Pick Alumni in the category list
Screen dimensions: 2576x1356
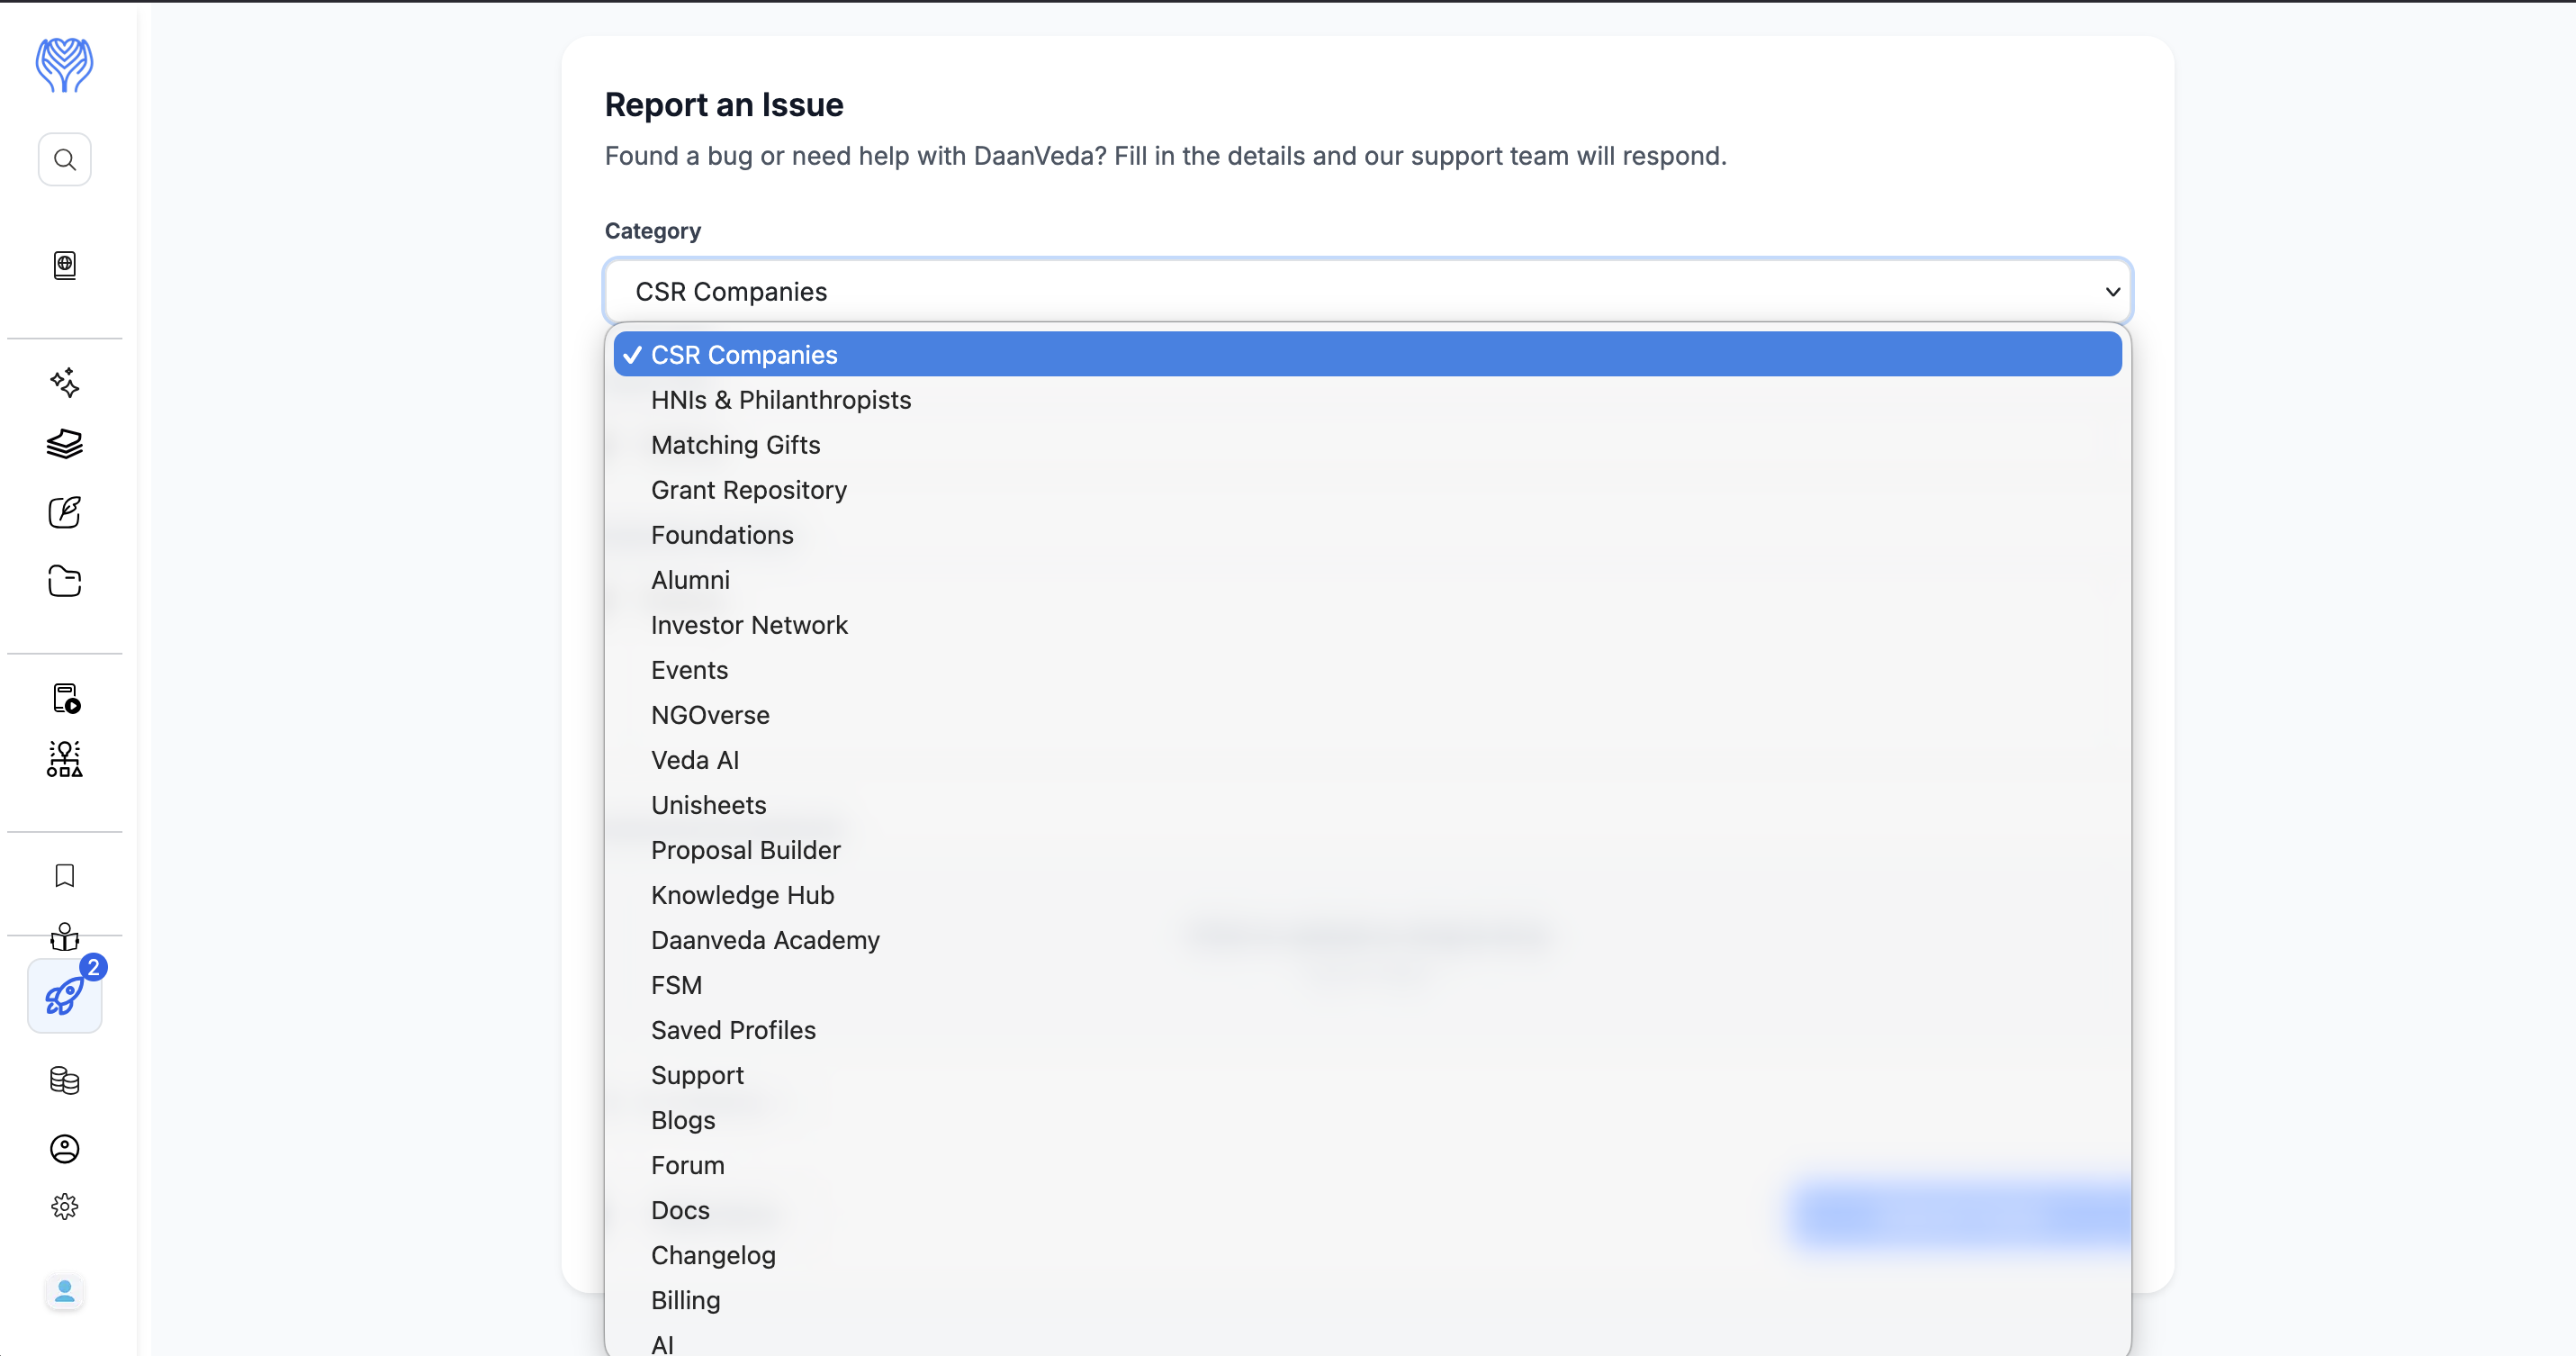(x=1367, y=580)
